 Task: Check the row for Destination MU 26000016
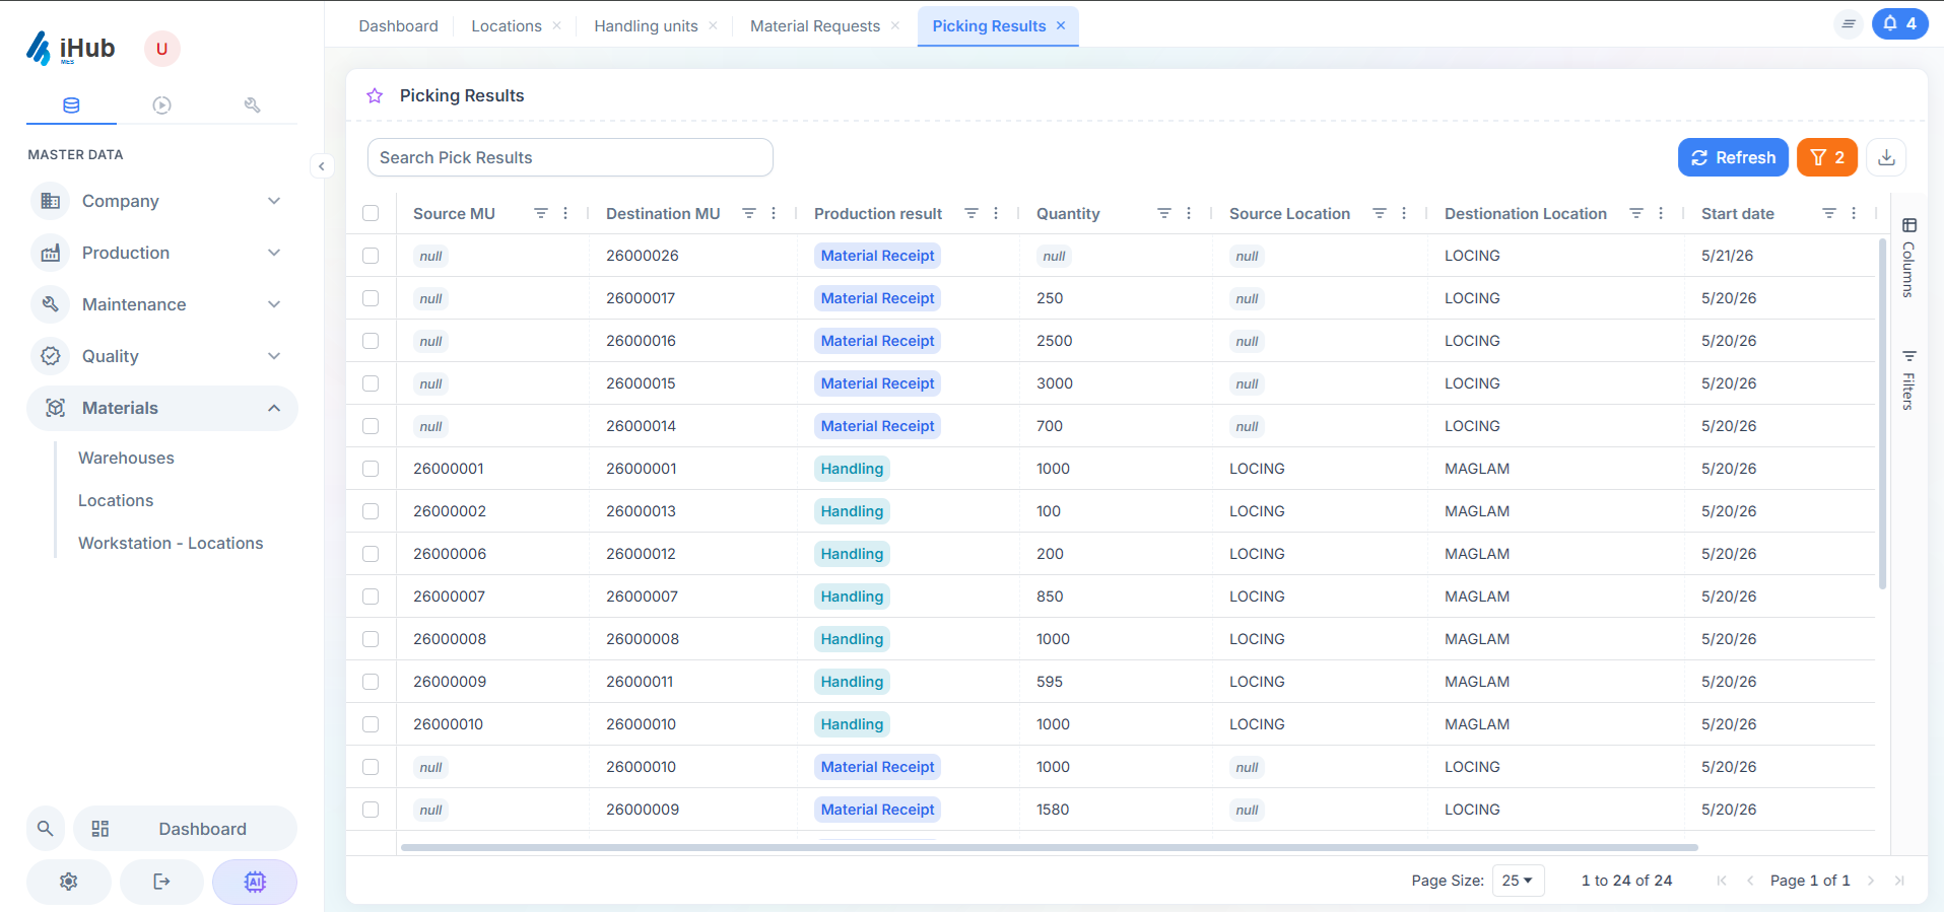coord(371,341)
